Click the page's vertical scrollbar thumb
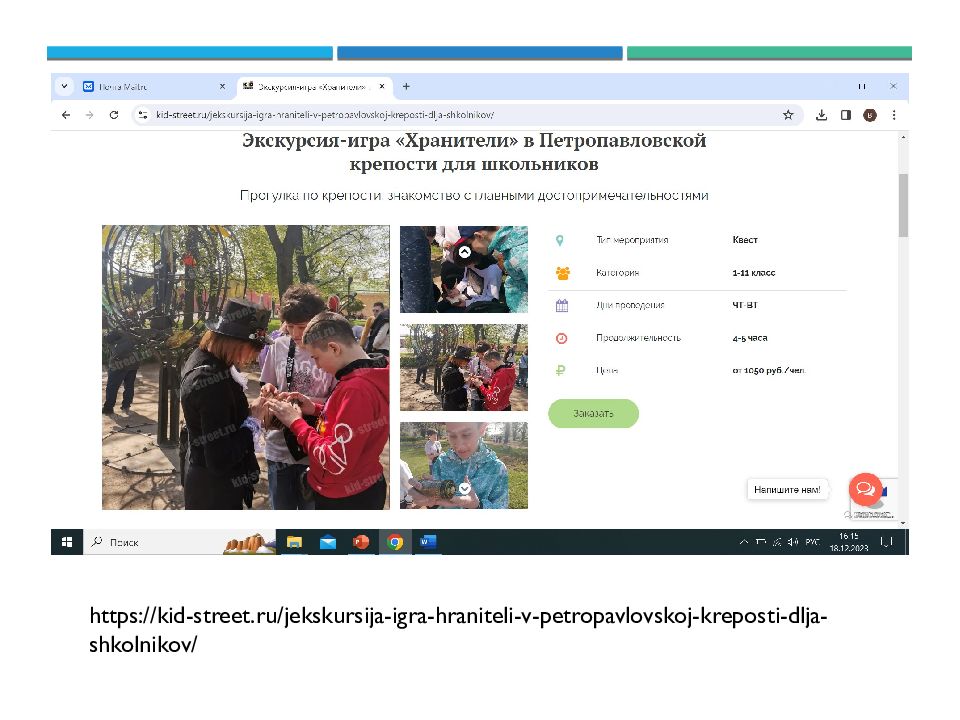Image resolution: width=960 pixels, height=720 pixels. [x=903, y=205]
